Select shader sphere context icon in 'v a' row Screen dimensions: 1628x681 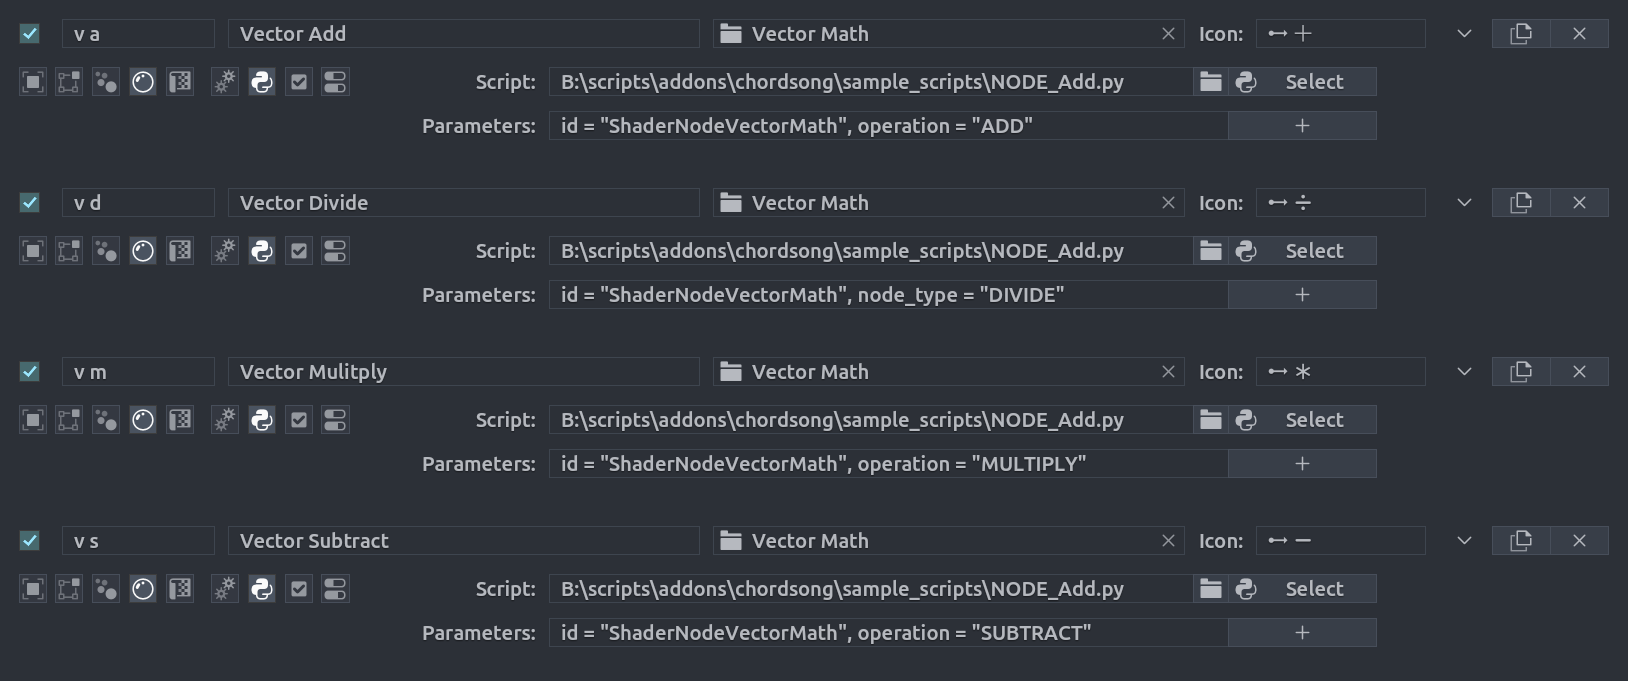click(x=143, y=82)
